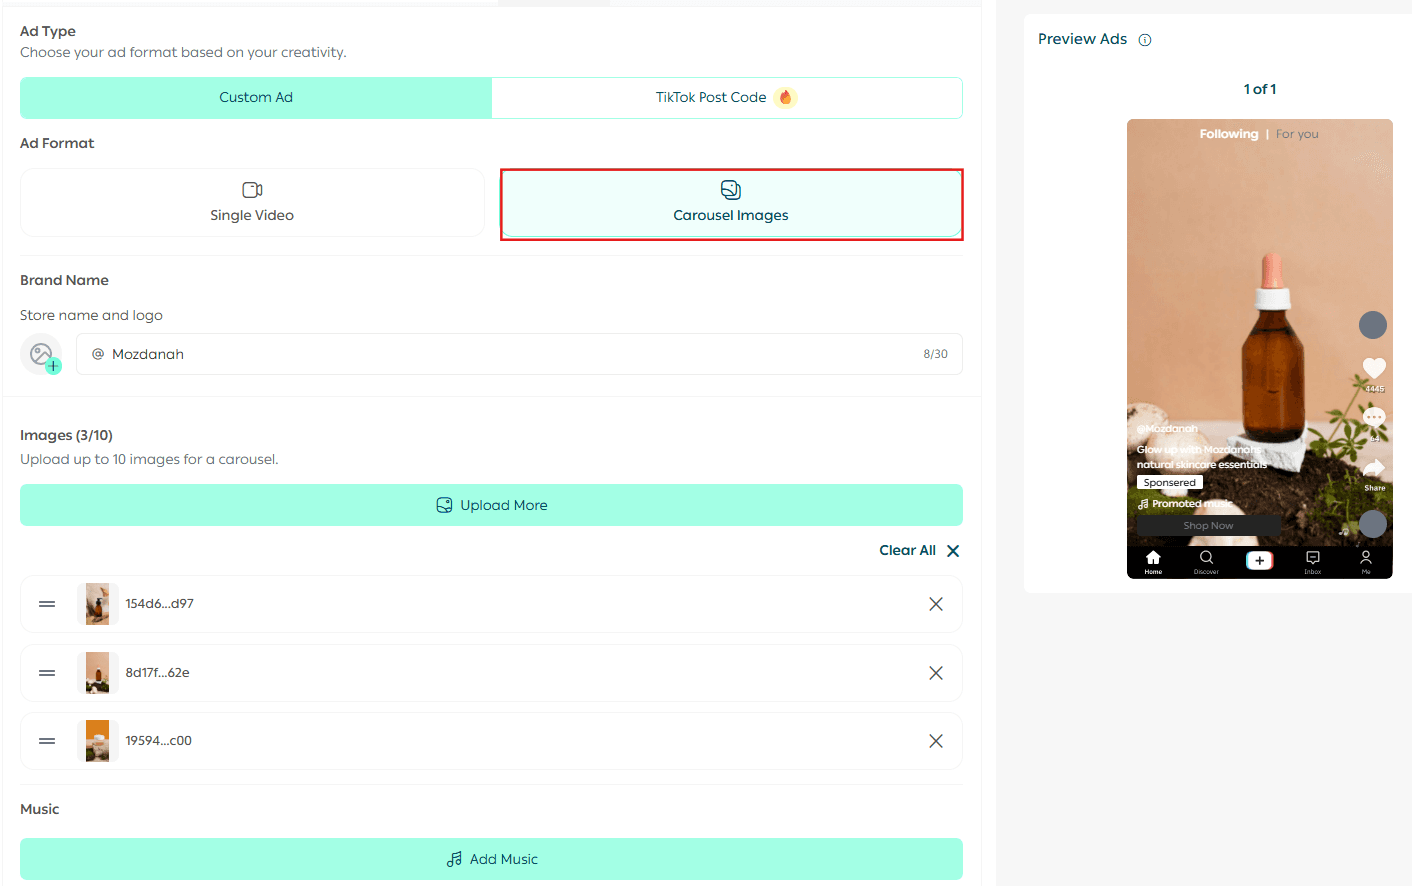Edit the brand name Mozdanah field
1412x886 pixels.
click(500, 354)
